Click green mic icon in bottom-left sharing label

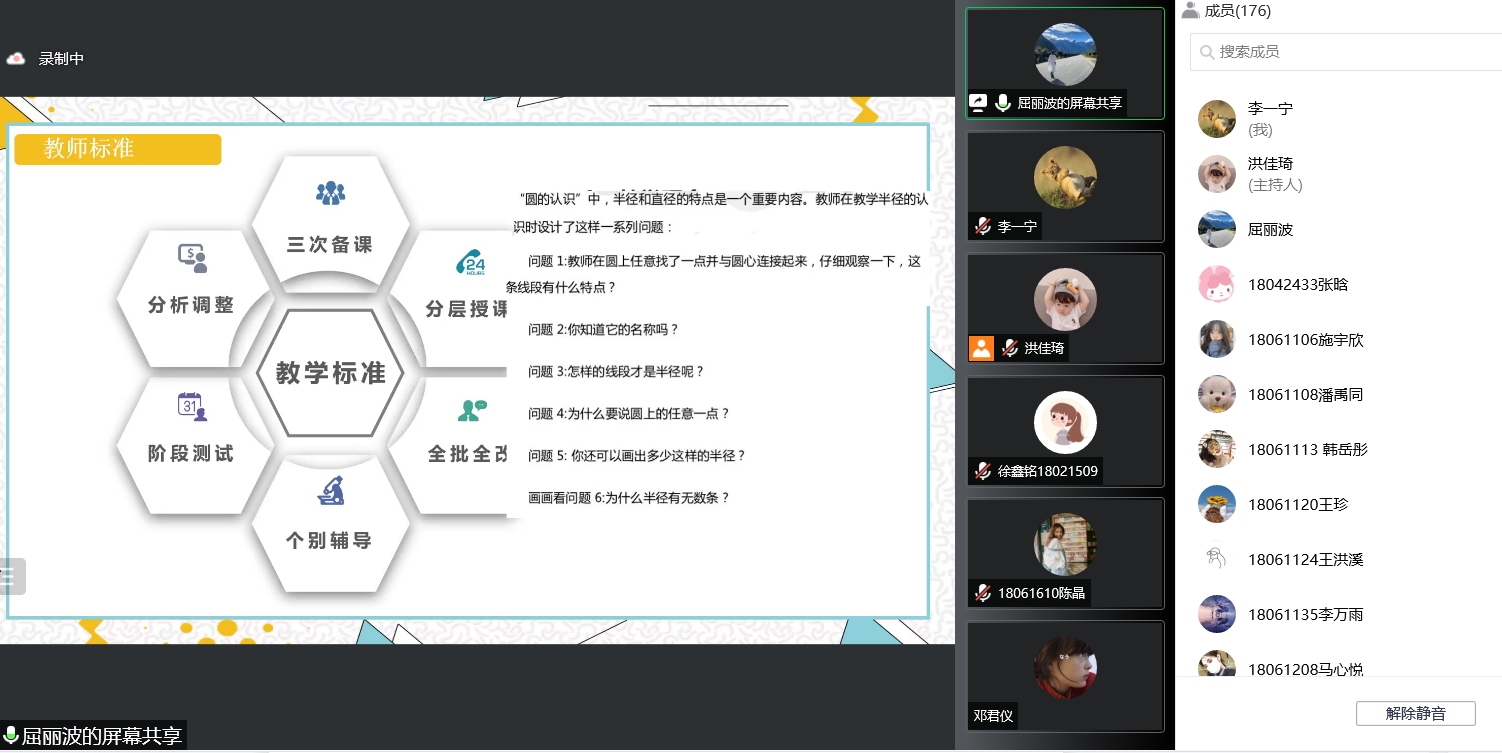click(x=11, y=737)
